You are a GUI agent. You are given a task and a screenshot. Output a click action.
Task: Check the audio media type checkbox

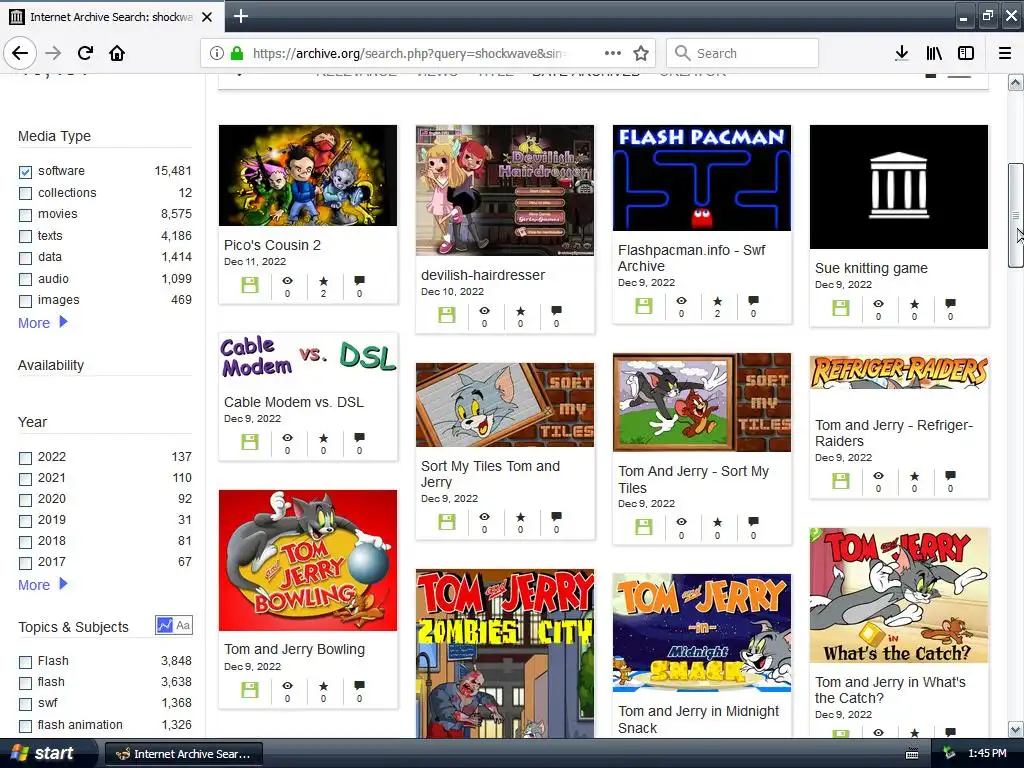pos(25,280)
